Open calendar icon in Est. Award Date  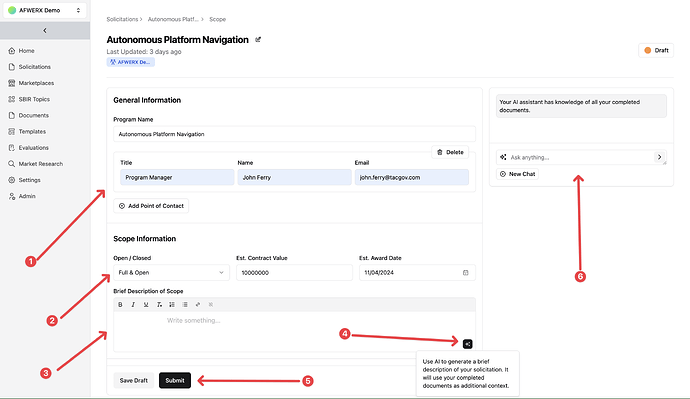pyautogui.click(x=465, y=273)
